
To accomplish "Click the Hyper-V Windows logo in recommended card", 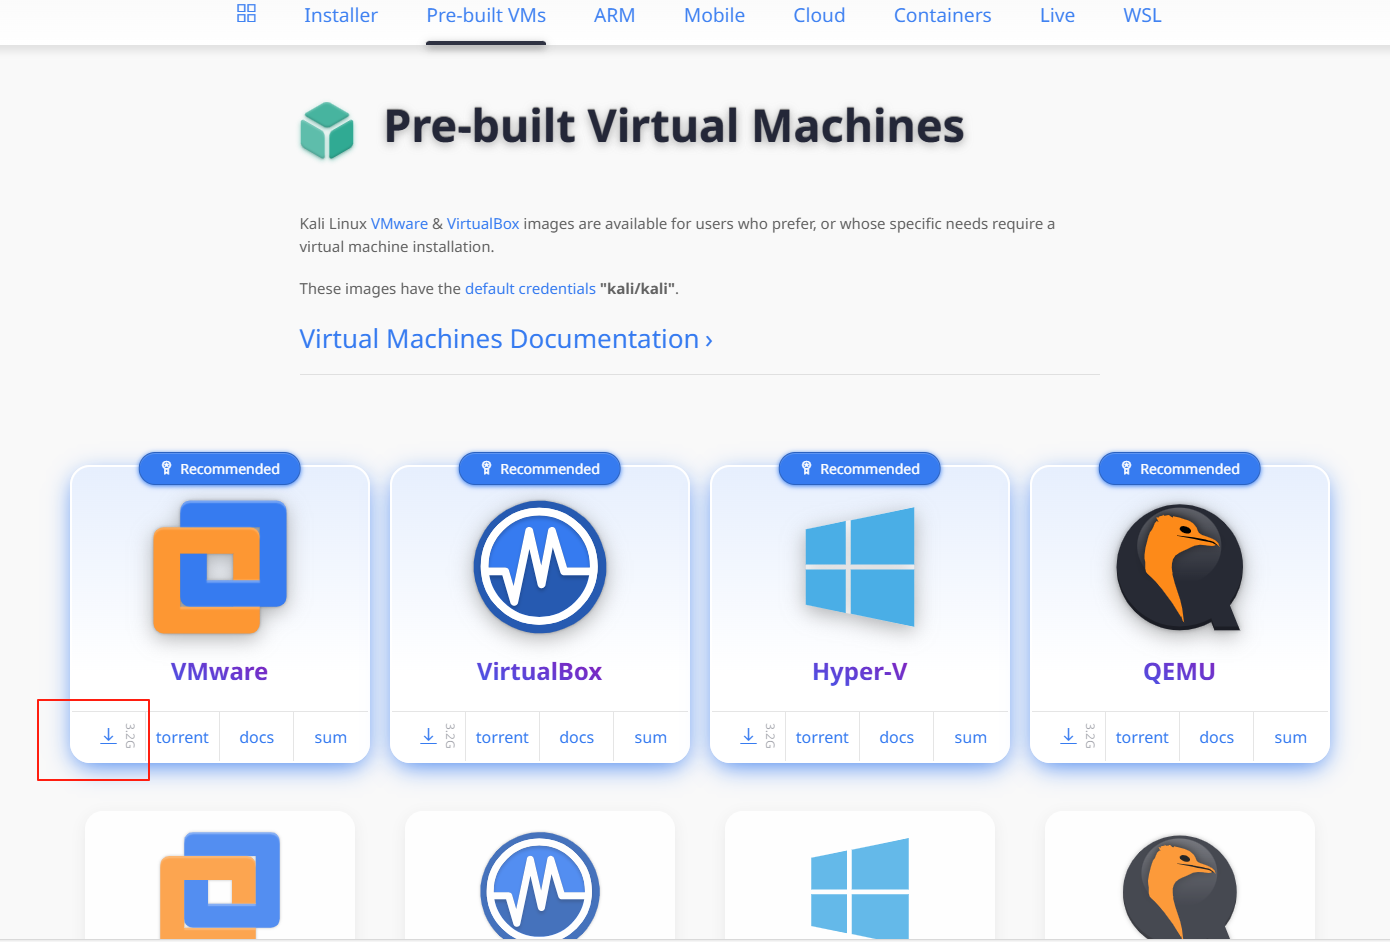I will point(860,567).
